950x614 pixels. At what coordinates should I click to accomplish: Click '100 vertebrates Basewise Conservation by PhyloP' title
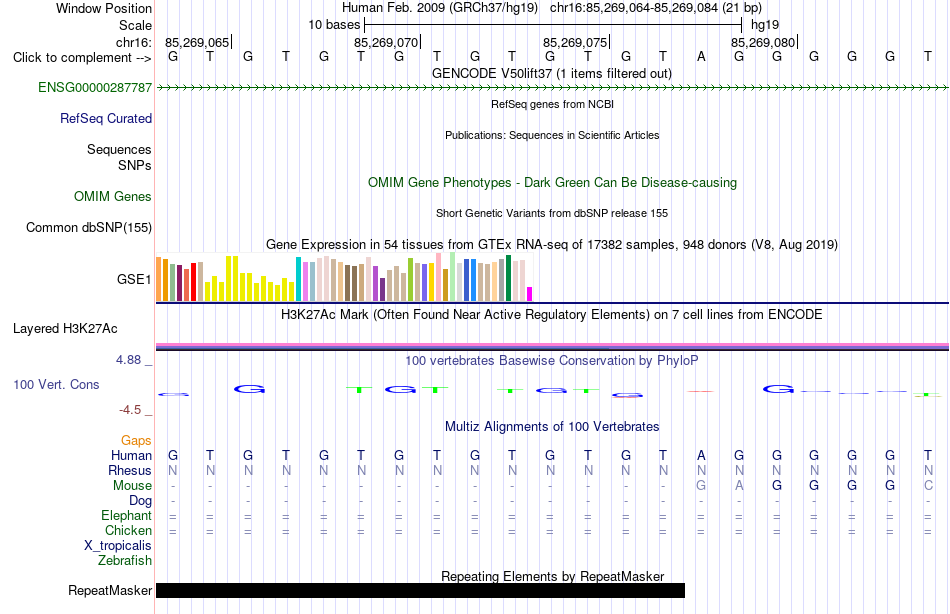coord(552,361)
